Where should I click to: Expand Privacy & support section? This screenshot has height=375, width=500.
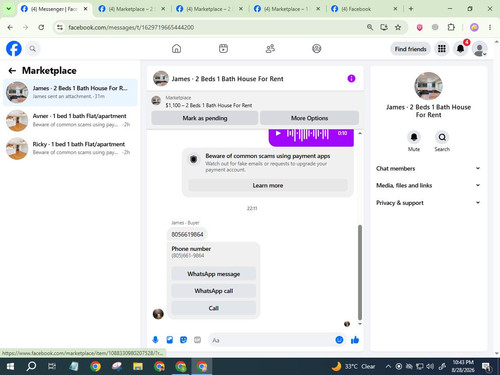[428, 203]
